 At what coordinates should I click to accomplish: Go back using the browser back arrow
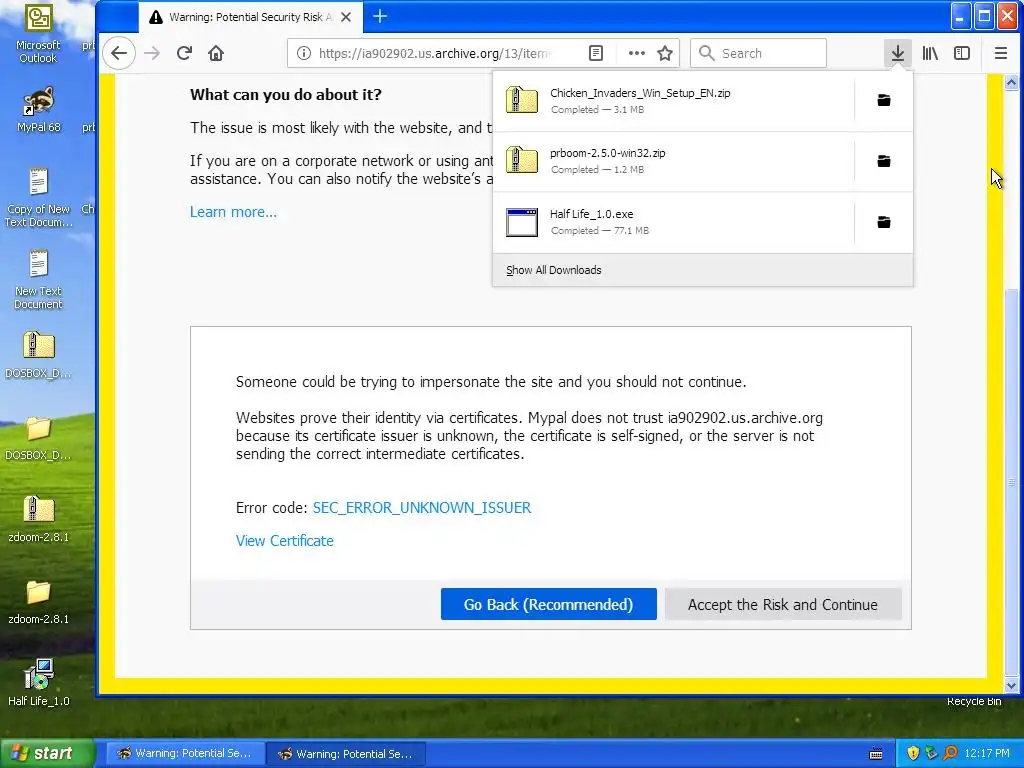[x=119, y=54]
